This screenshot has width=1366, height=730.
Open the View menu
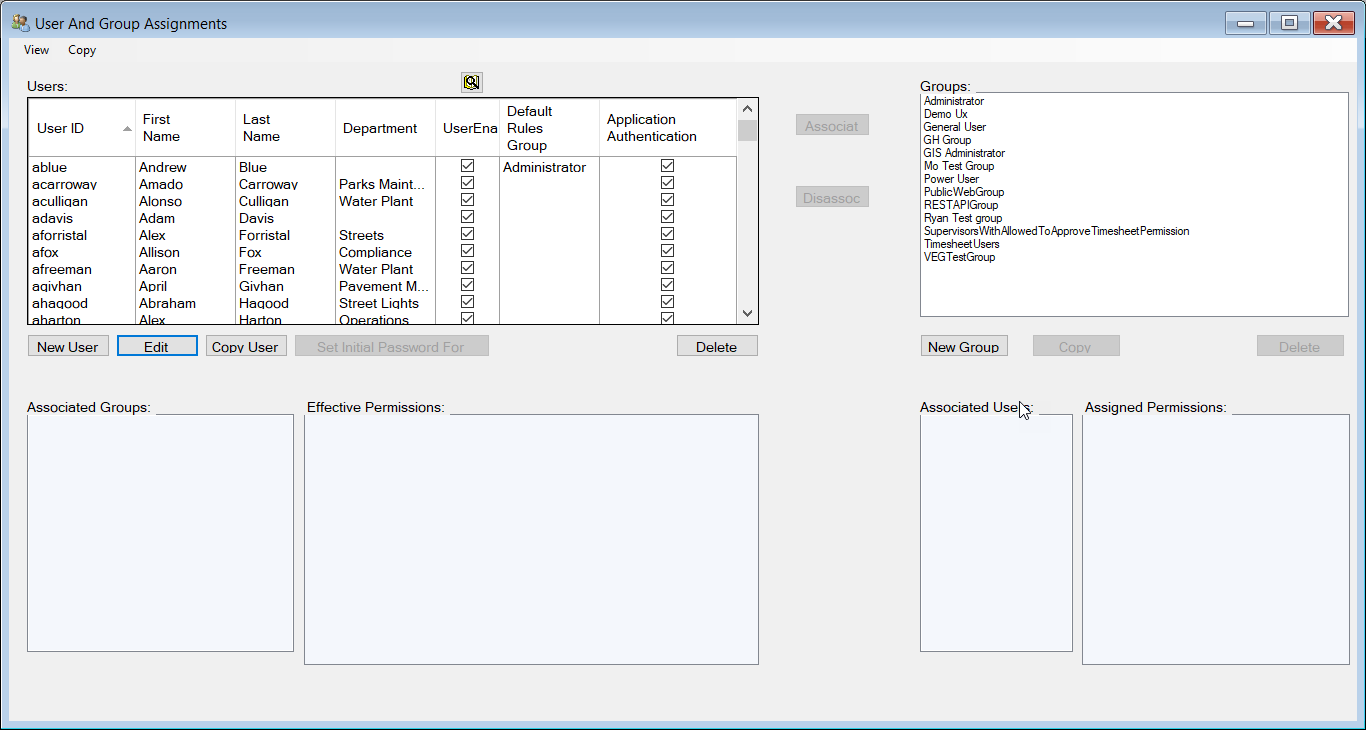tap(36, 50)
